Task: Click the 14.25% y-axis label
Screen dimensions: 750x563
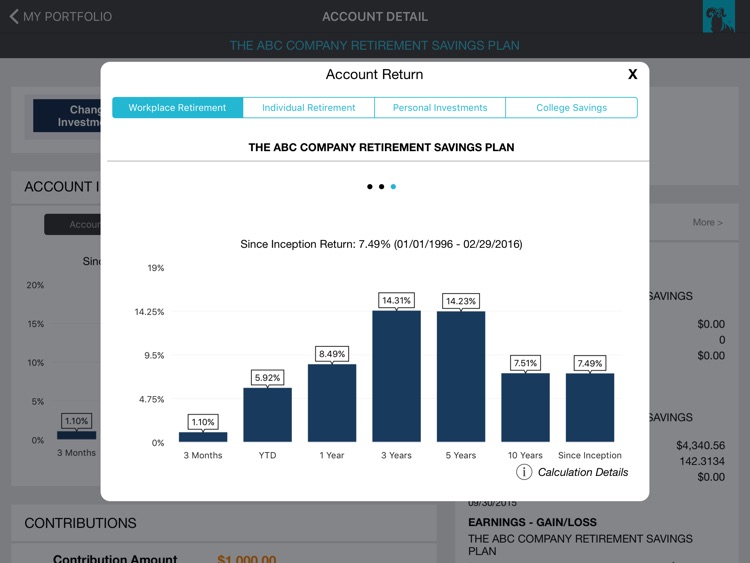Action: [149, 312]
